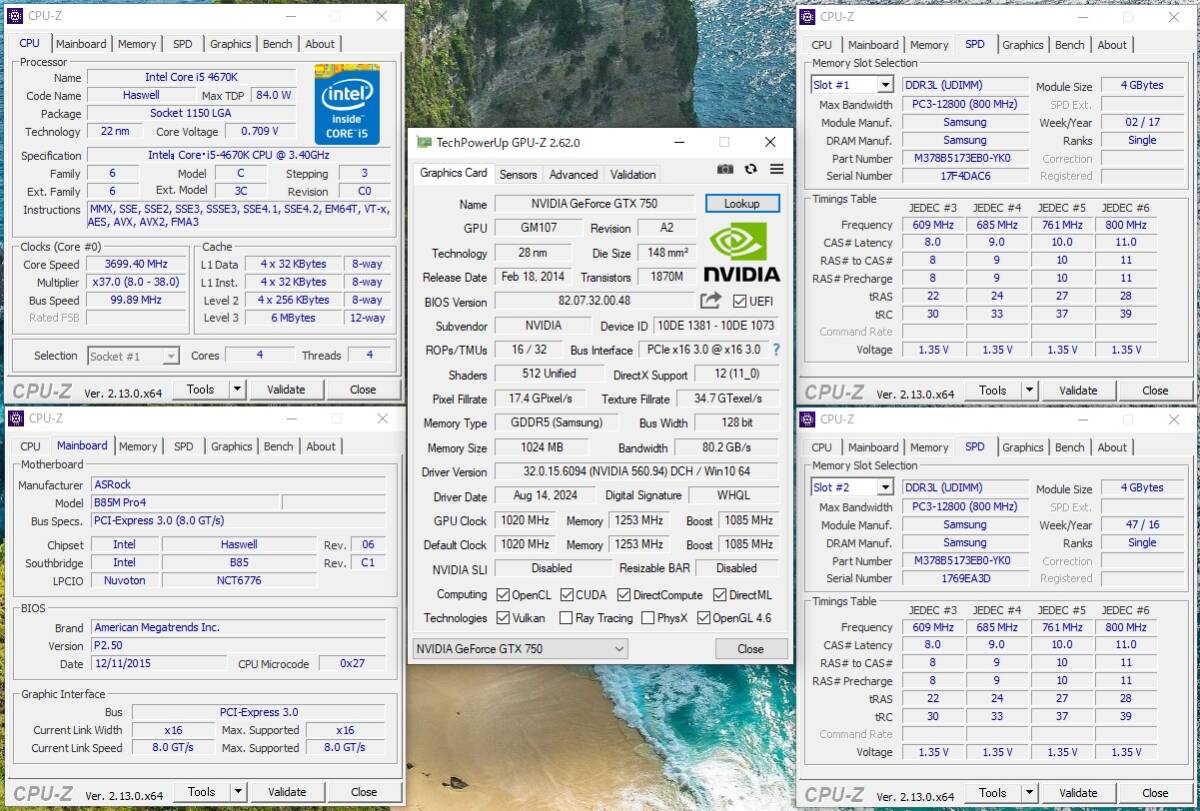This screenshot has height=811, width=1200.
Task: Switch to the Bench tab in CPU-Z
Action: tap(277, 43)
